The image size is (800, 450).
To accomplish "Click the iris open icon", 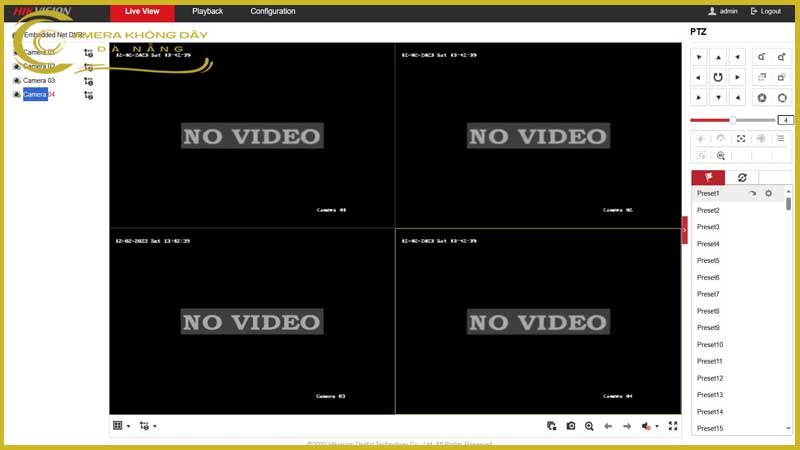I will click(x=782, y=97).
